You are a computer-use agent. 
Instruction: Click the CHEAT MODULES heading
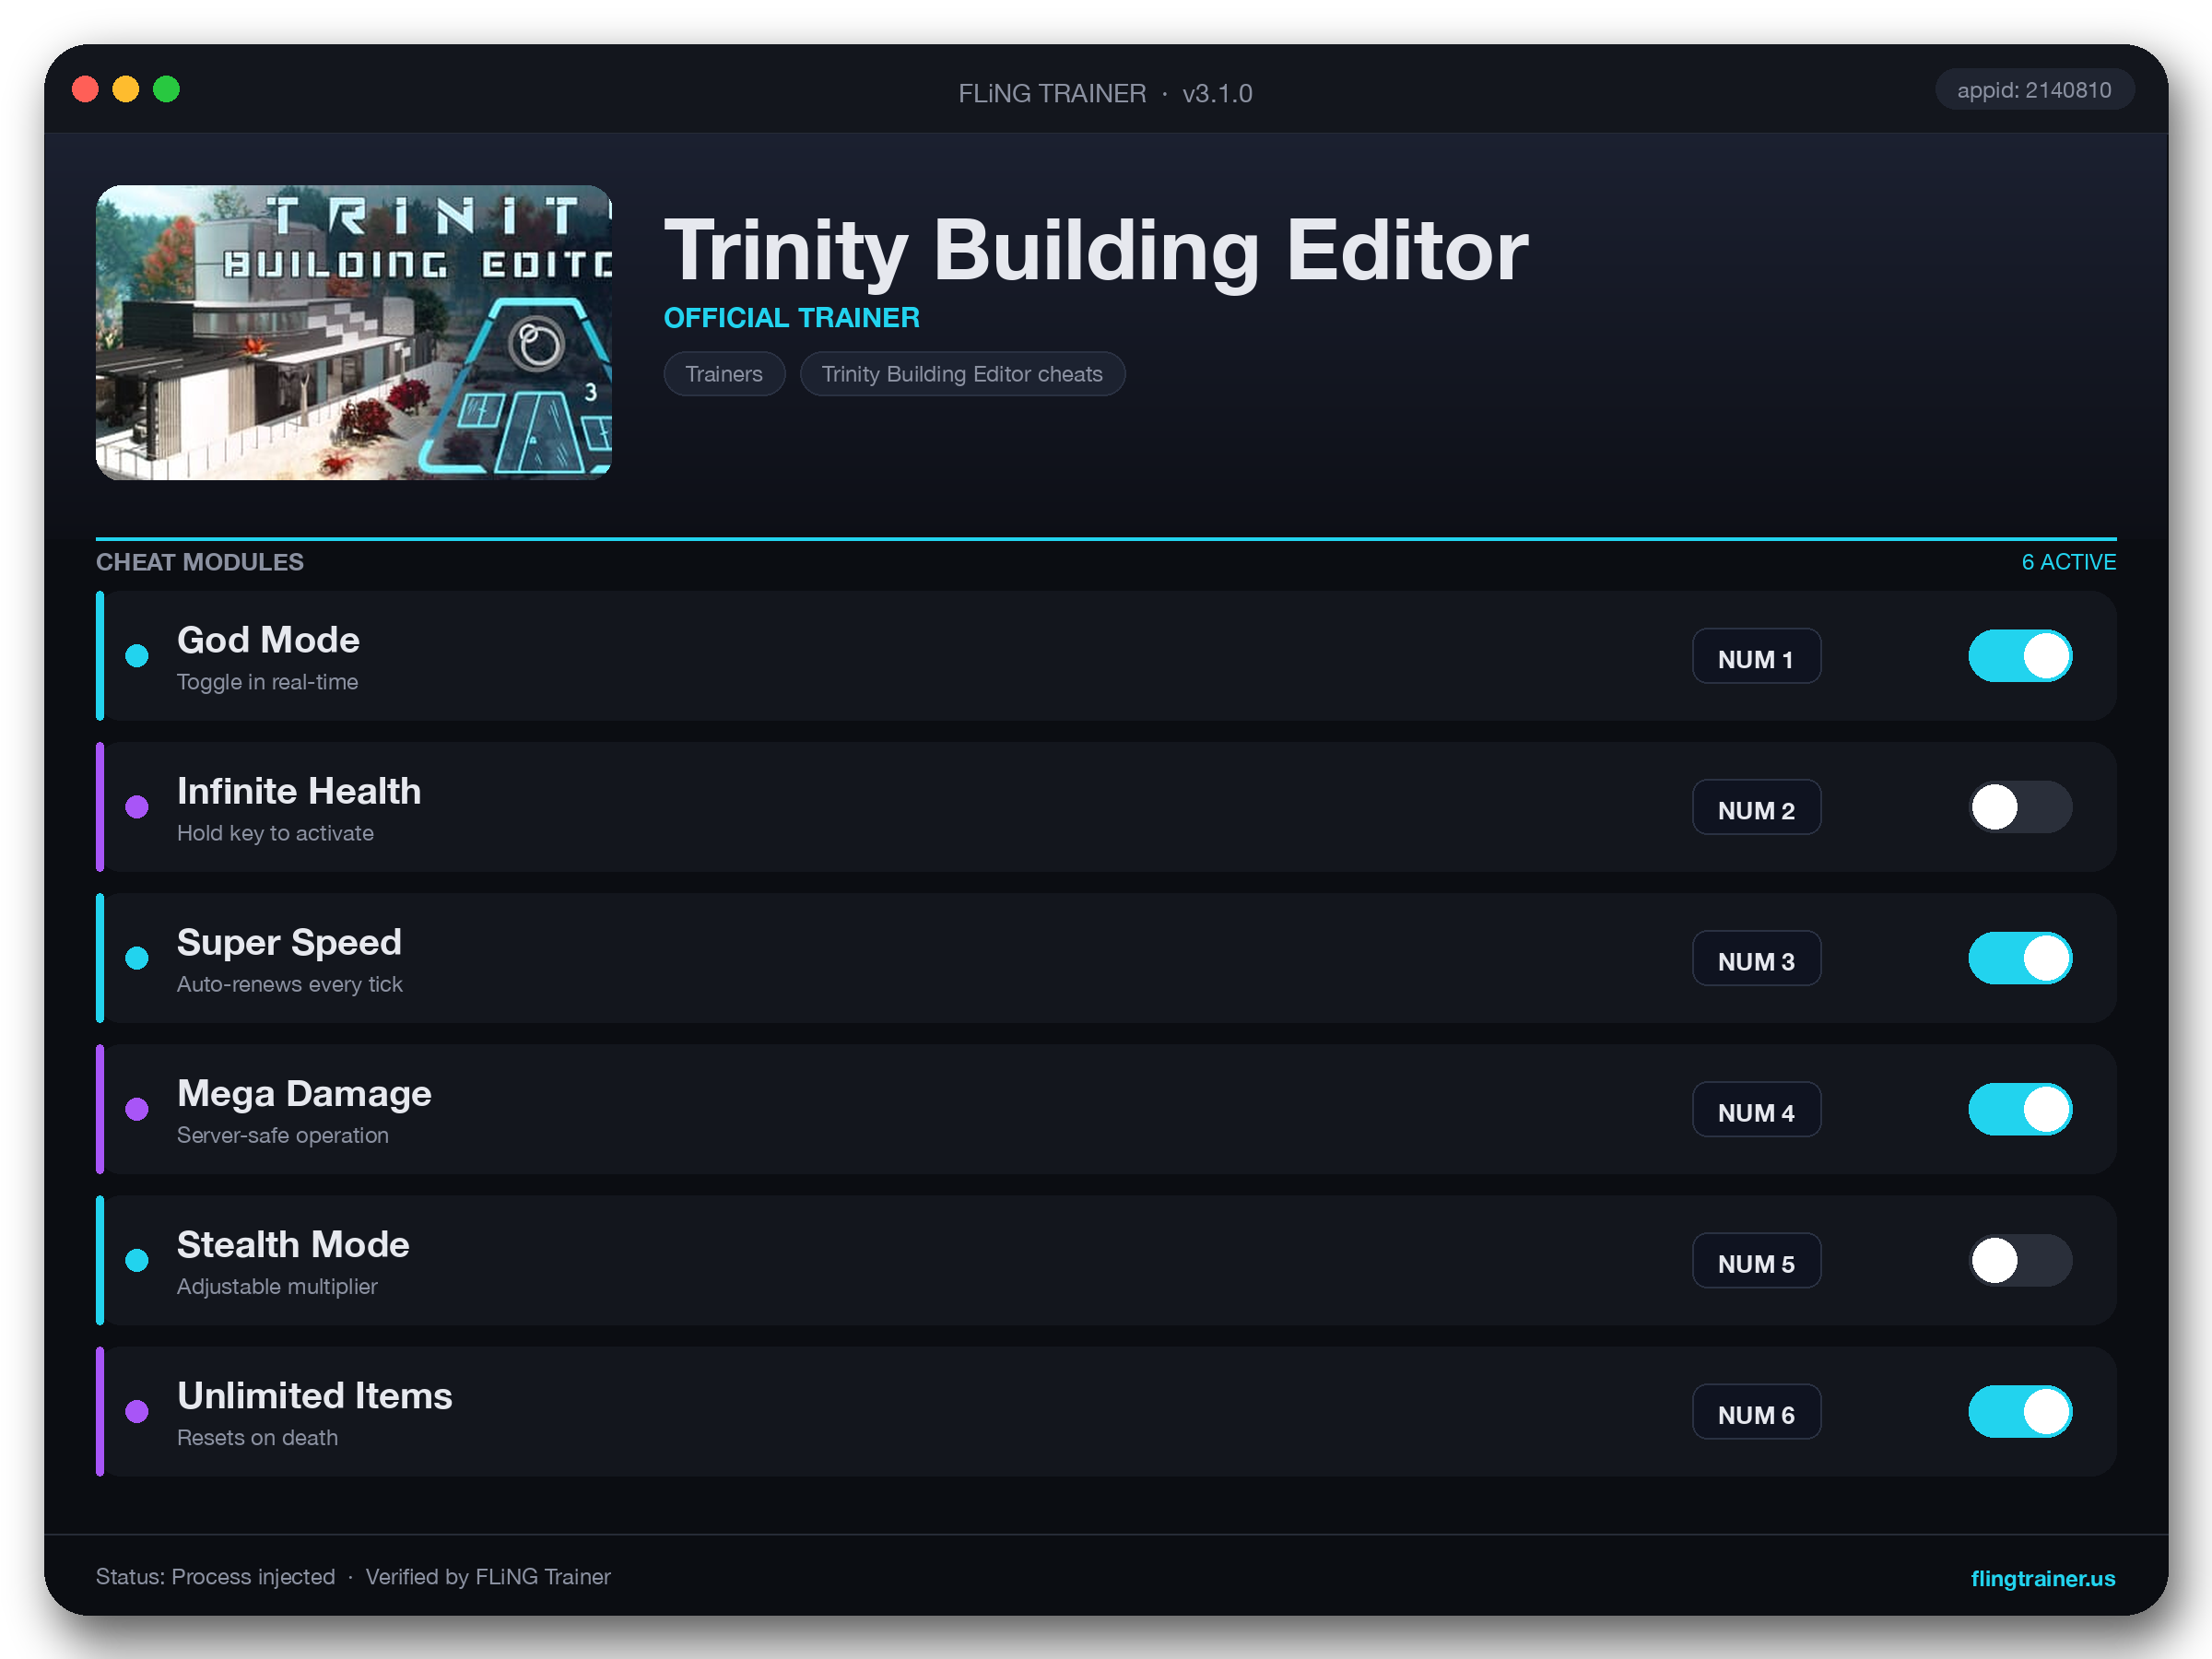tap(200, 562)
